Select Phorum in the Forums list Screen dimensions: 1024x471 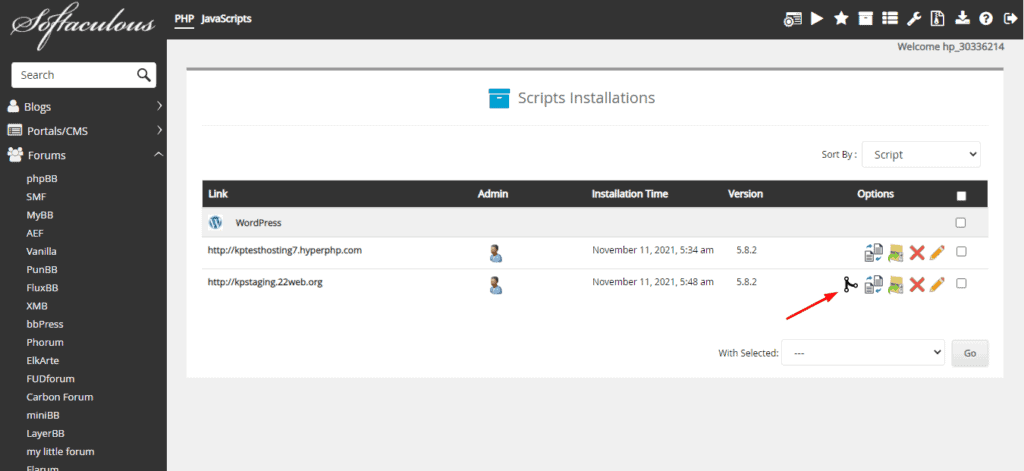click(44, 342)
